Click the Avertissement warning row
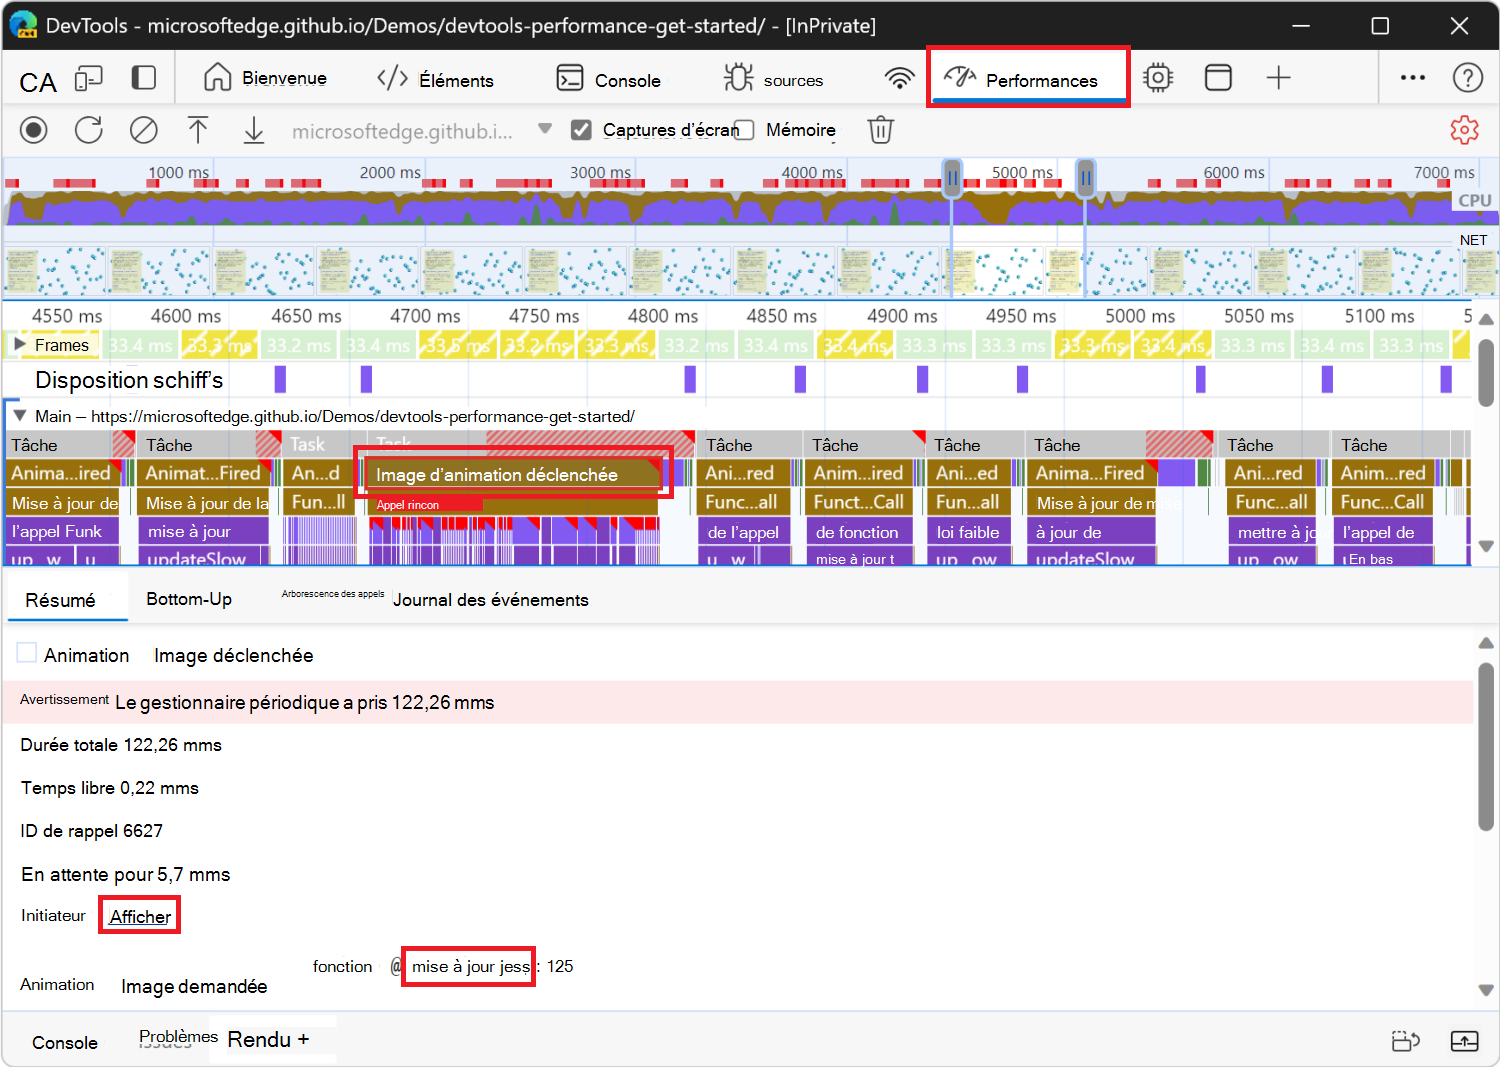 click(x=739, y=702)
